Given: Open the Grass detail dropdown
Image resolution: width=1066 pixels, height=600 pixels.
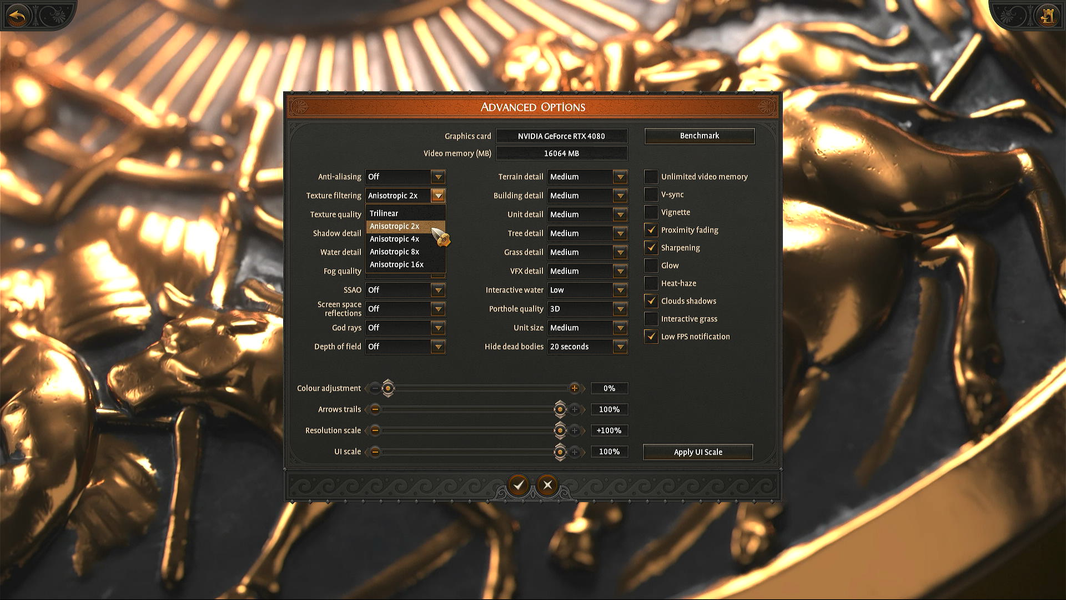Looking at the screenshot, I should click(587, 252).
